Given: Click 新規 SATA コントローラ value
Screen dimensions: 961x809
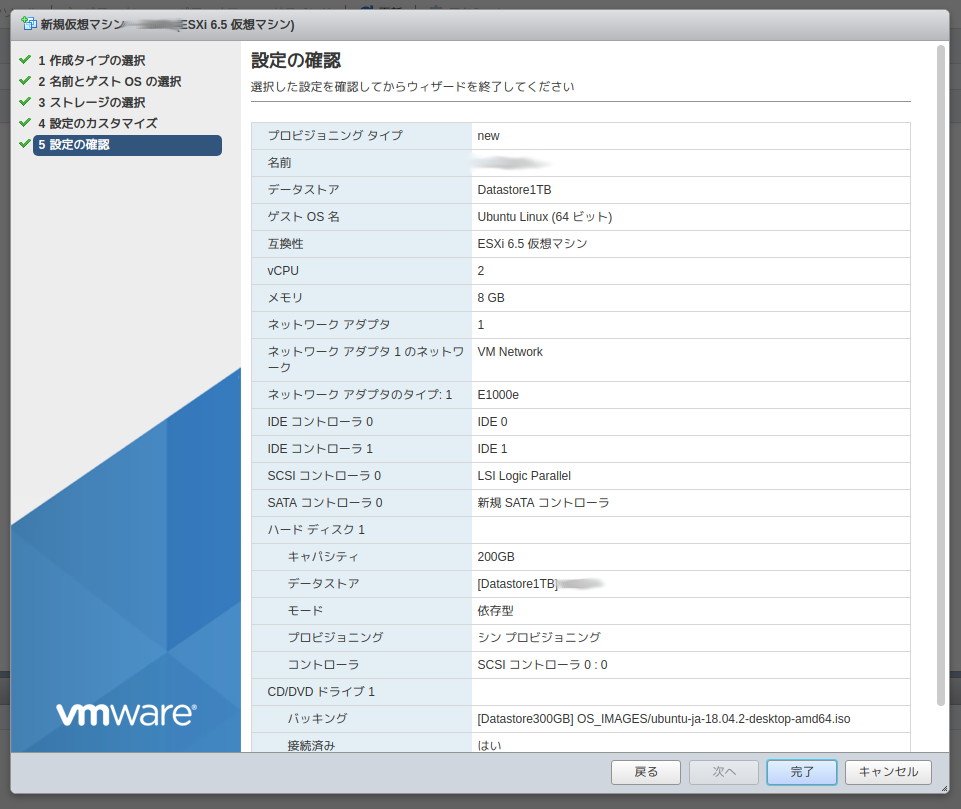Looking at the screenshot, I should (x=543, y=503).
